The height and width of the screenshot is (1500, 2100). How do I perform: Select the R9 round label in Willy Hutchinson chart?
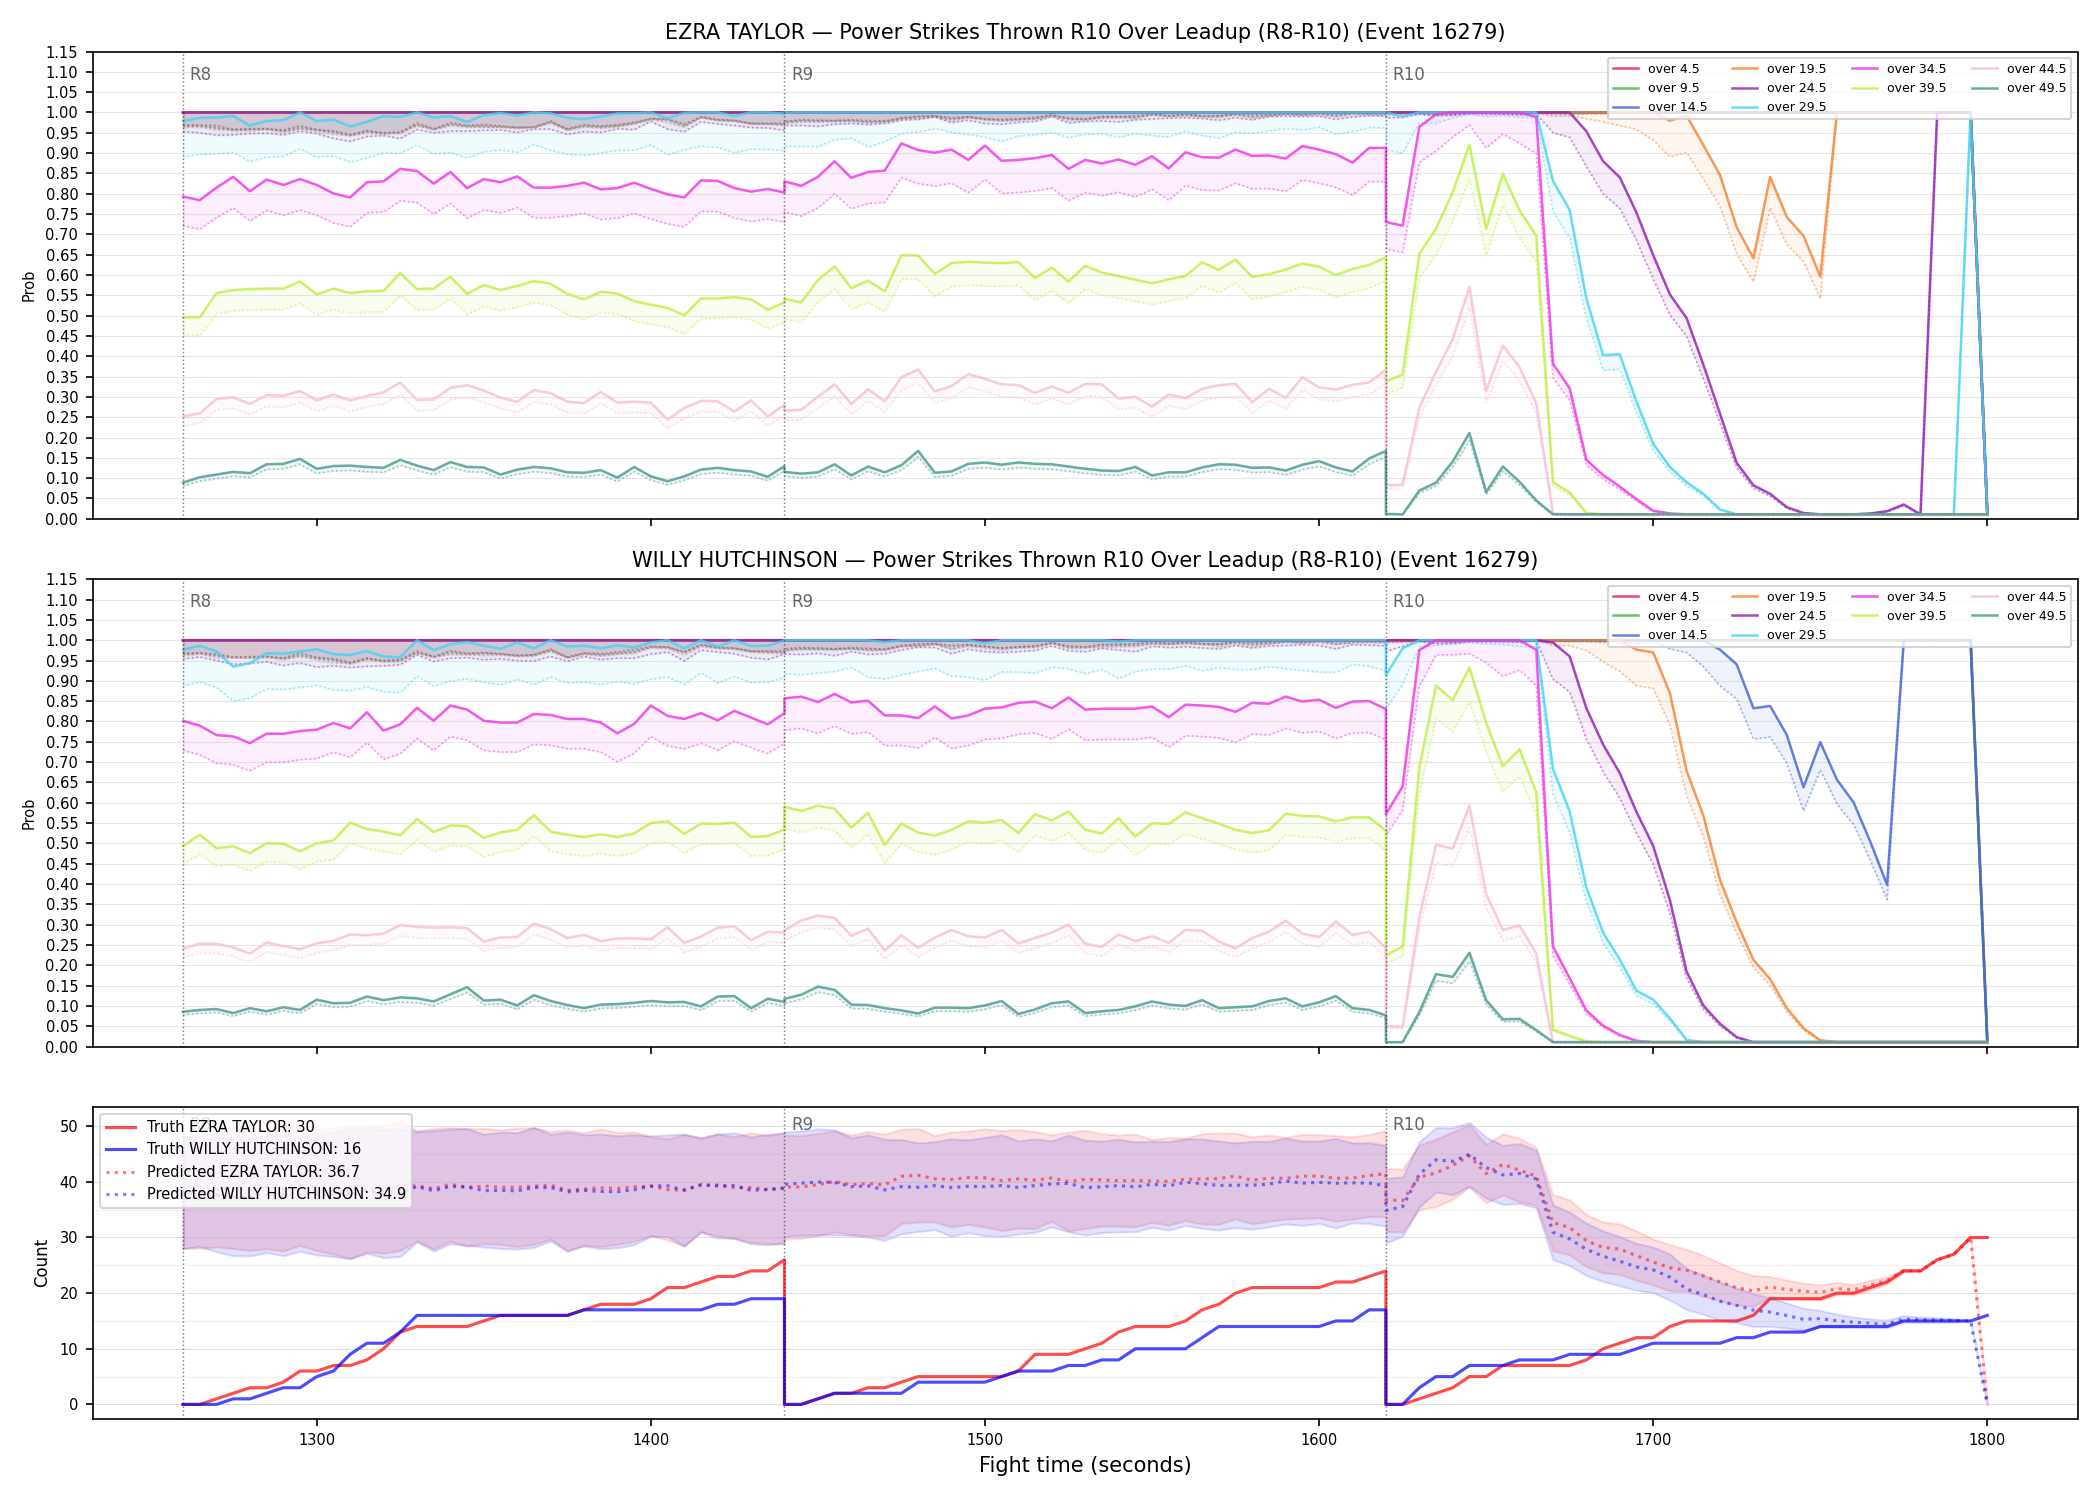pyautogui.click(x=802, y=601)
